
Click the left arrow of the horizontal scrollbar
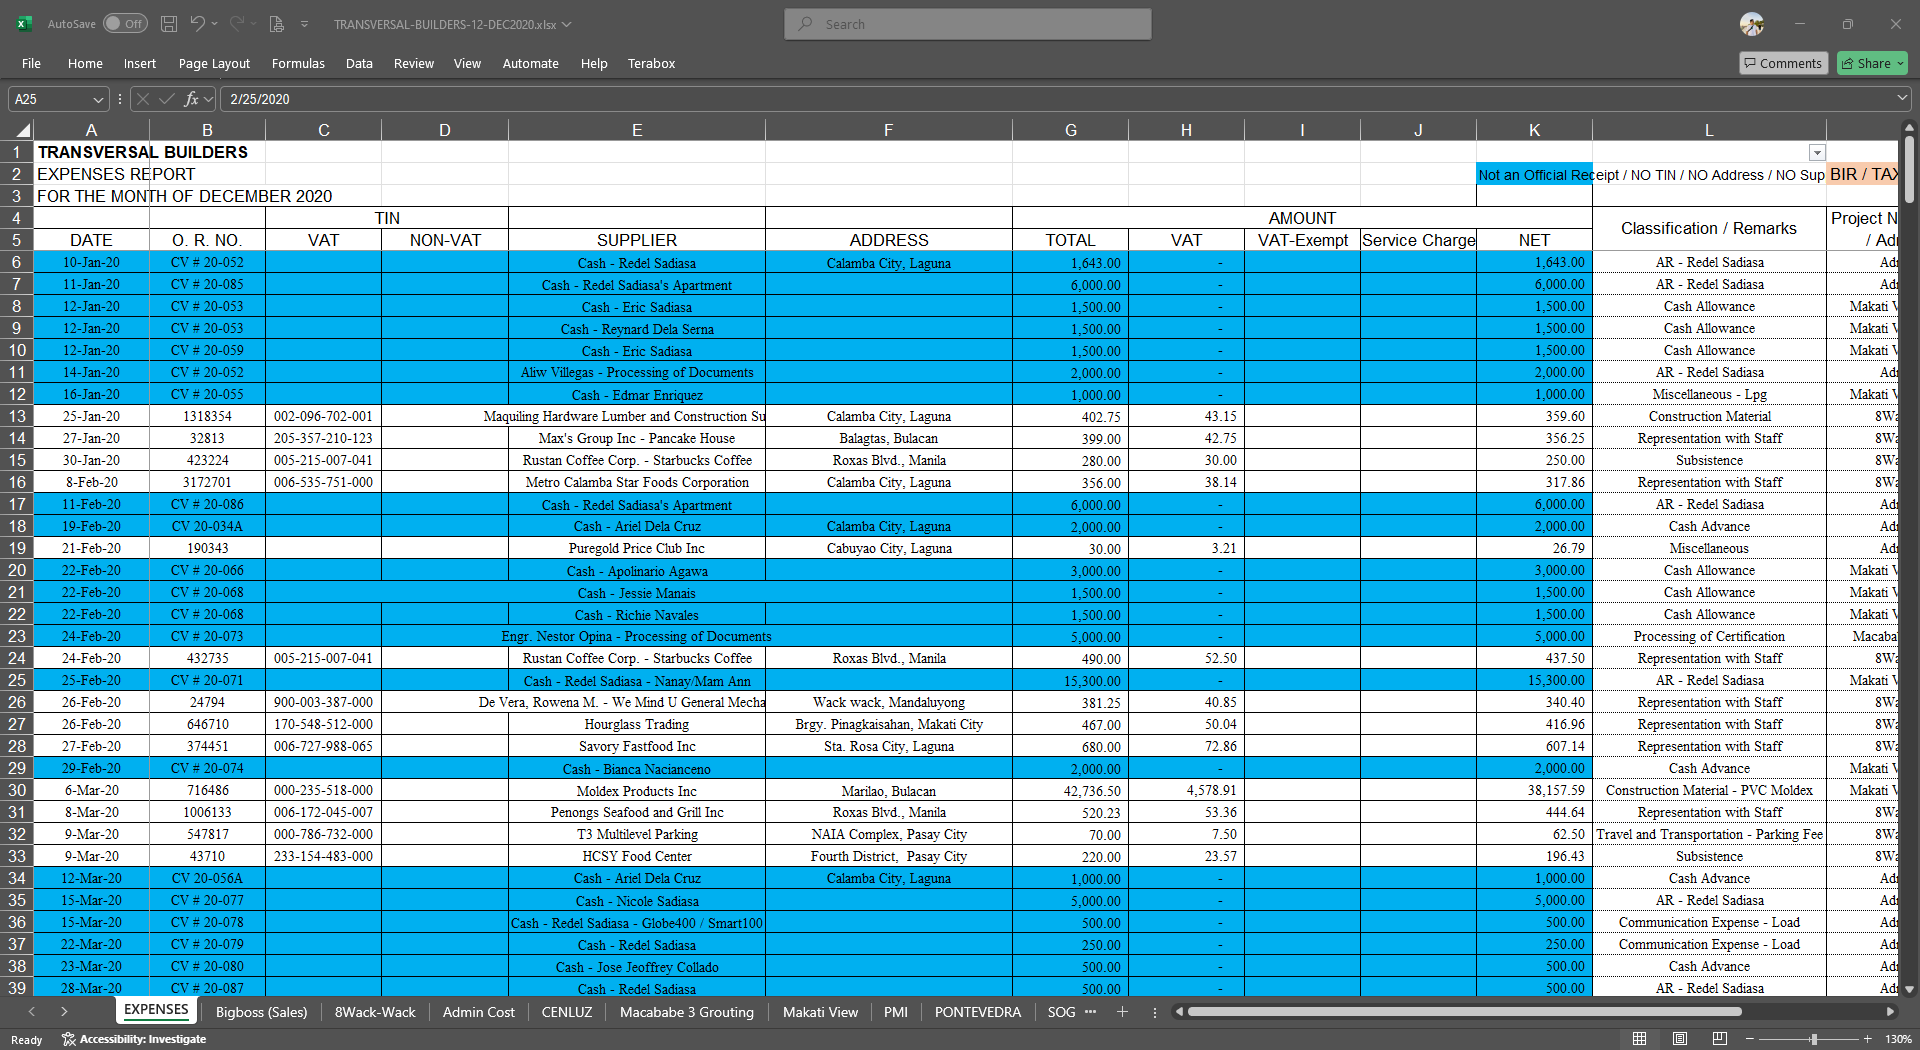(x=1180, y=1012)
